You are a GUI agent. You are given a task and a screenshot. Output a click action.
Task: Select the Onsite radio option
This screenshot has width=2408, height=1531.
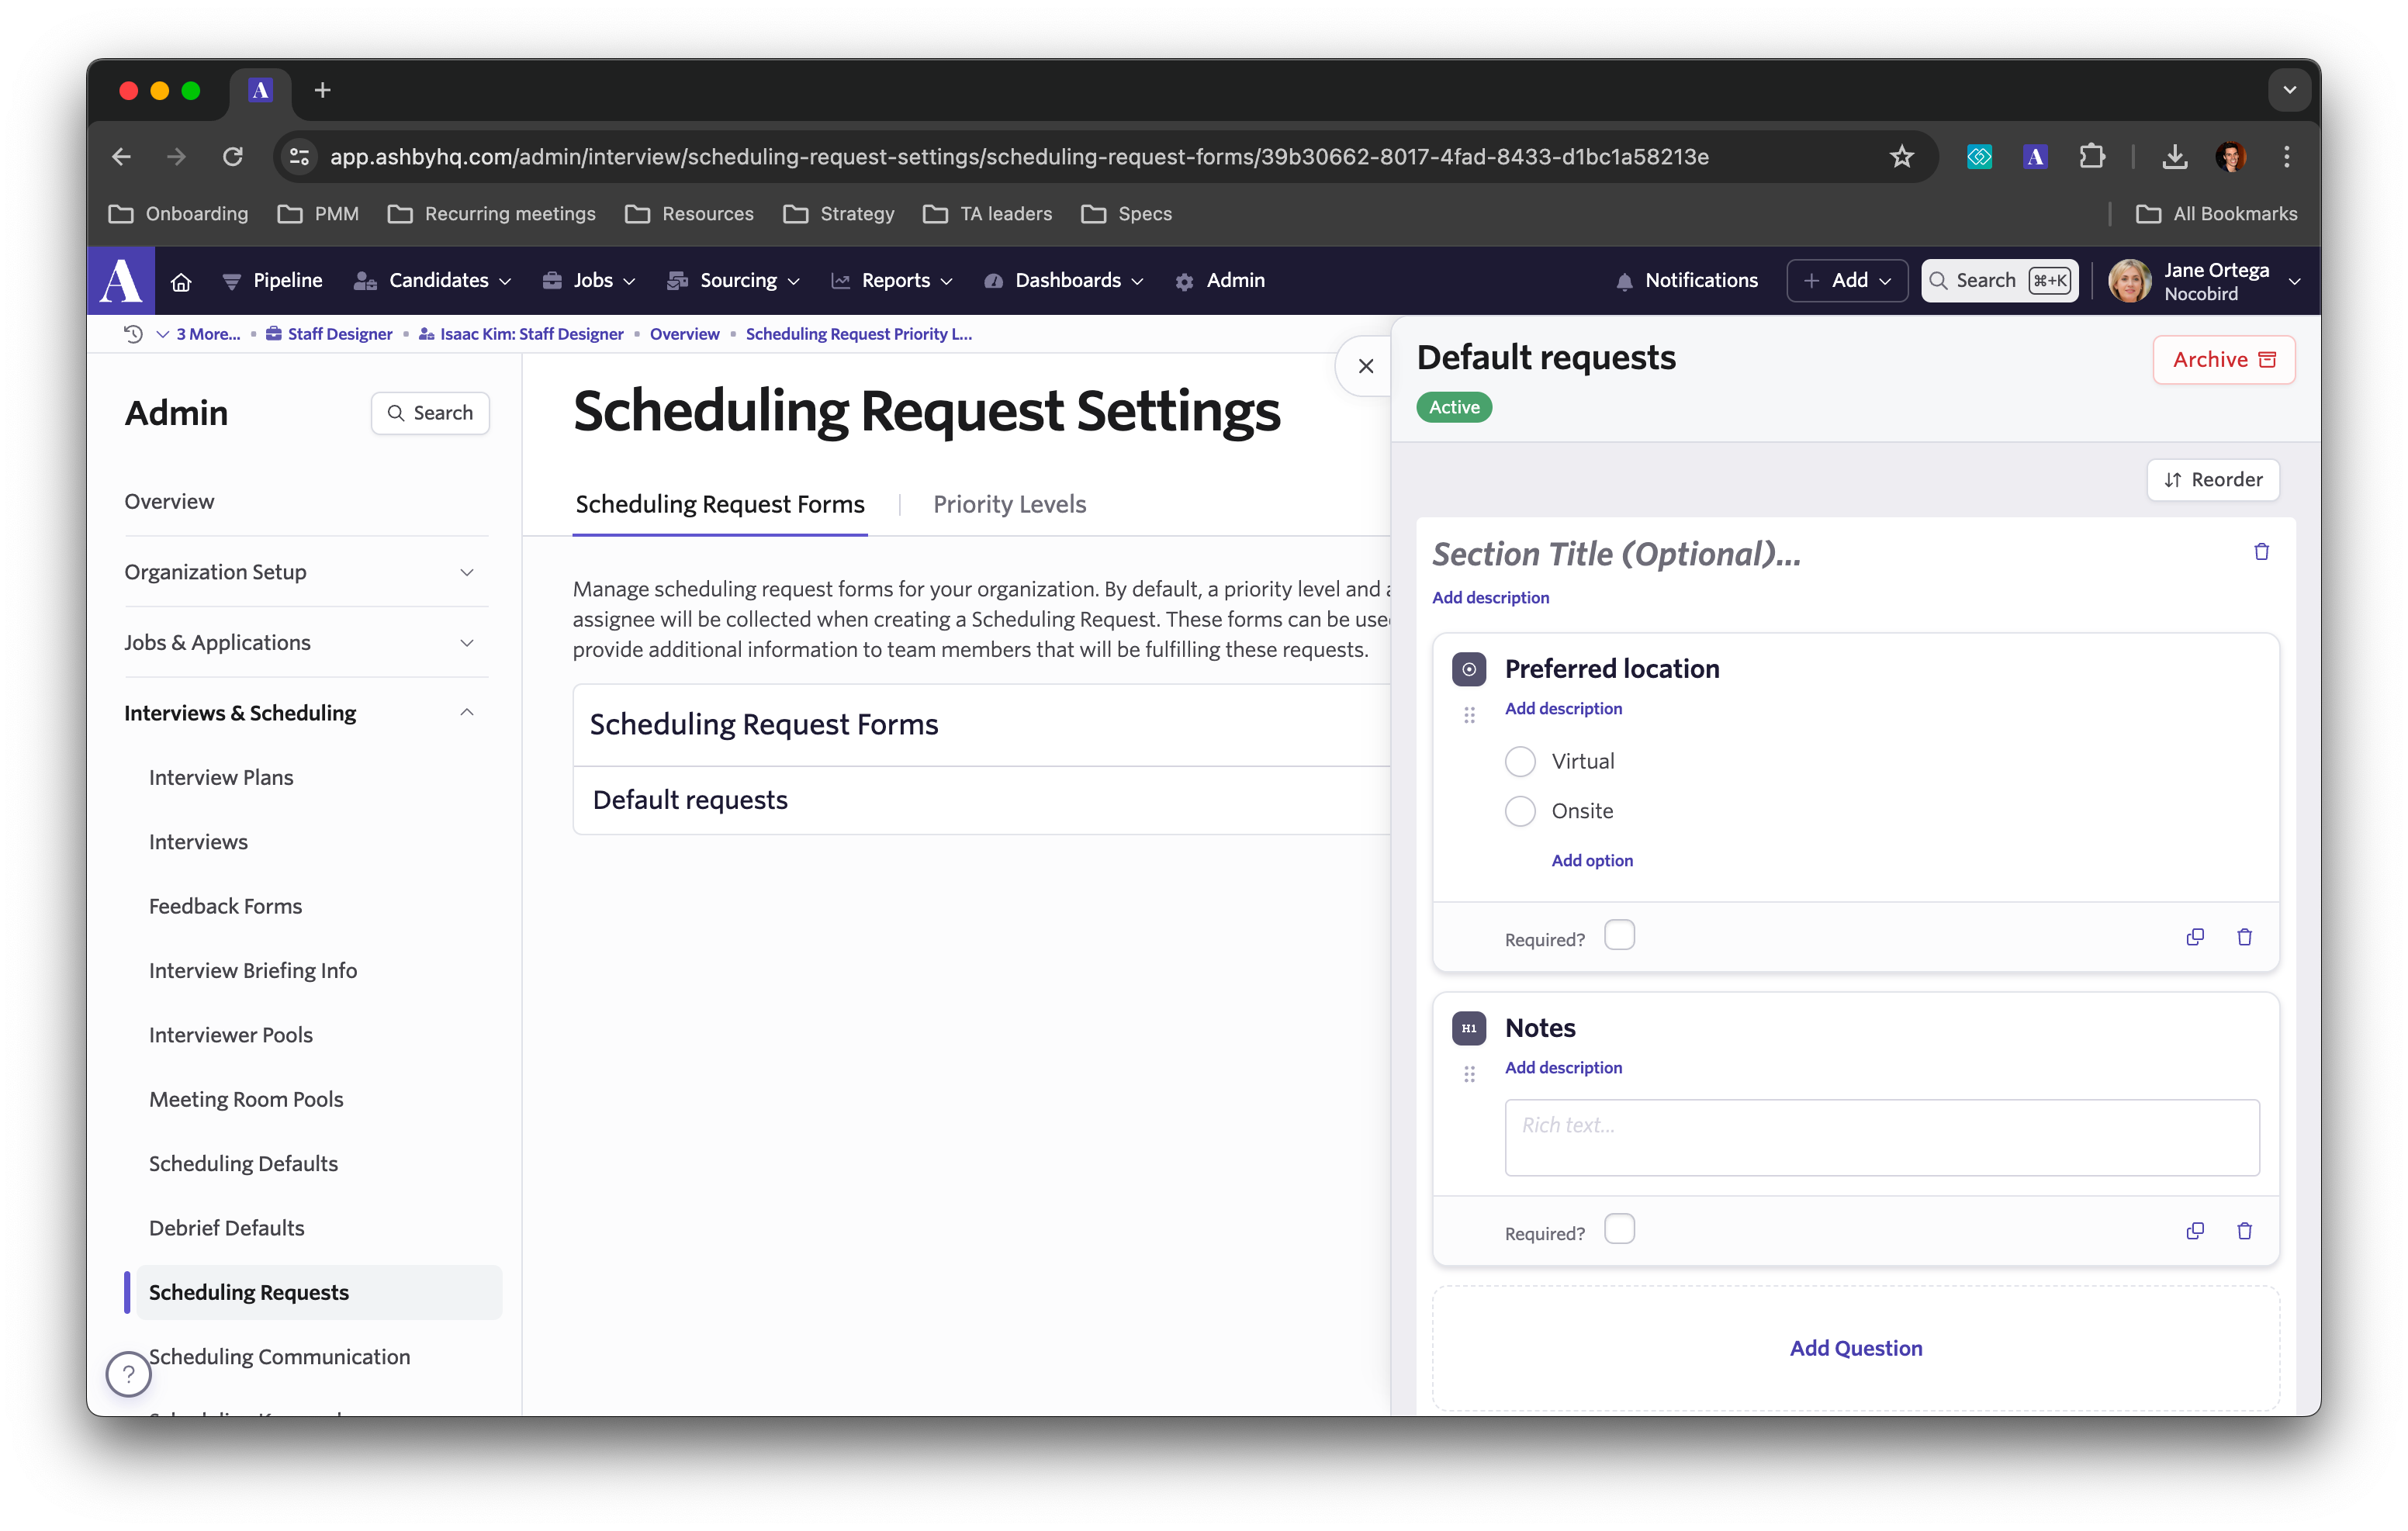coord(1520,811)
